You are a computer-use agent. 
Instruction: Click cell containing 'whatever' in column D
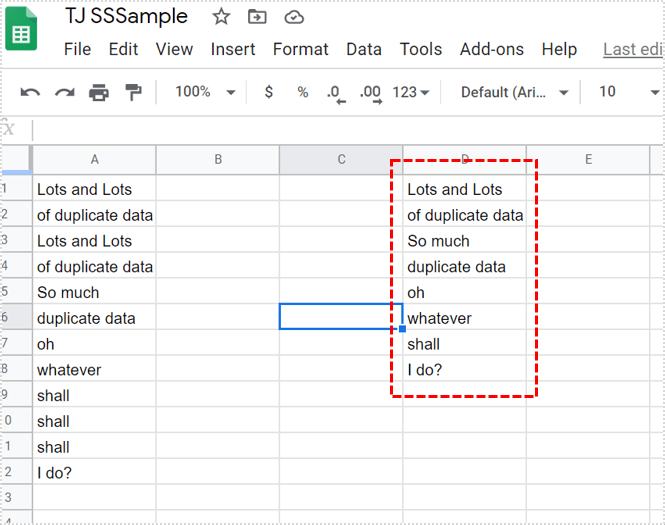[x=464, y=318]
